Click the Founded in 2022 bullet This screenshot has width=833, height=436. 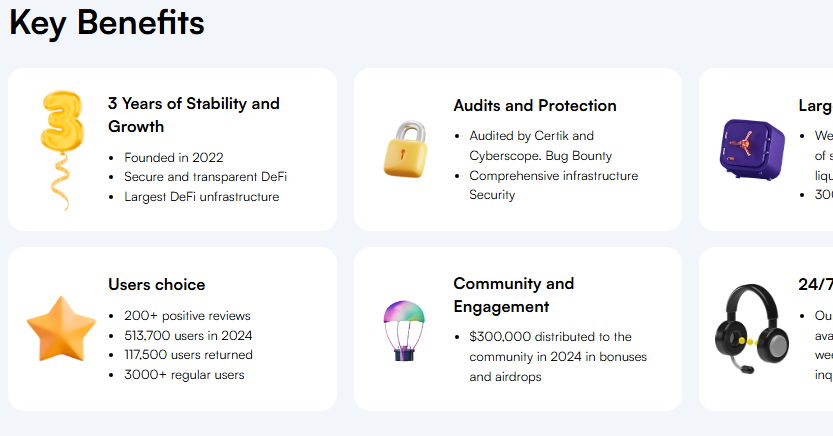pos(174,157)
